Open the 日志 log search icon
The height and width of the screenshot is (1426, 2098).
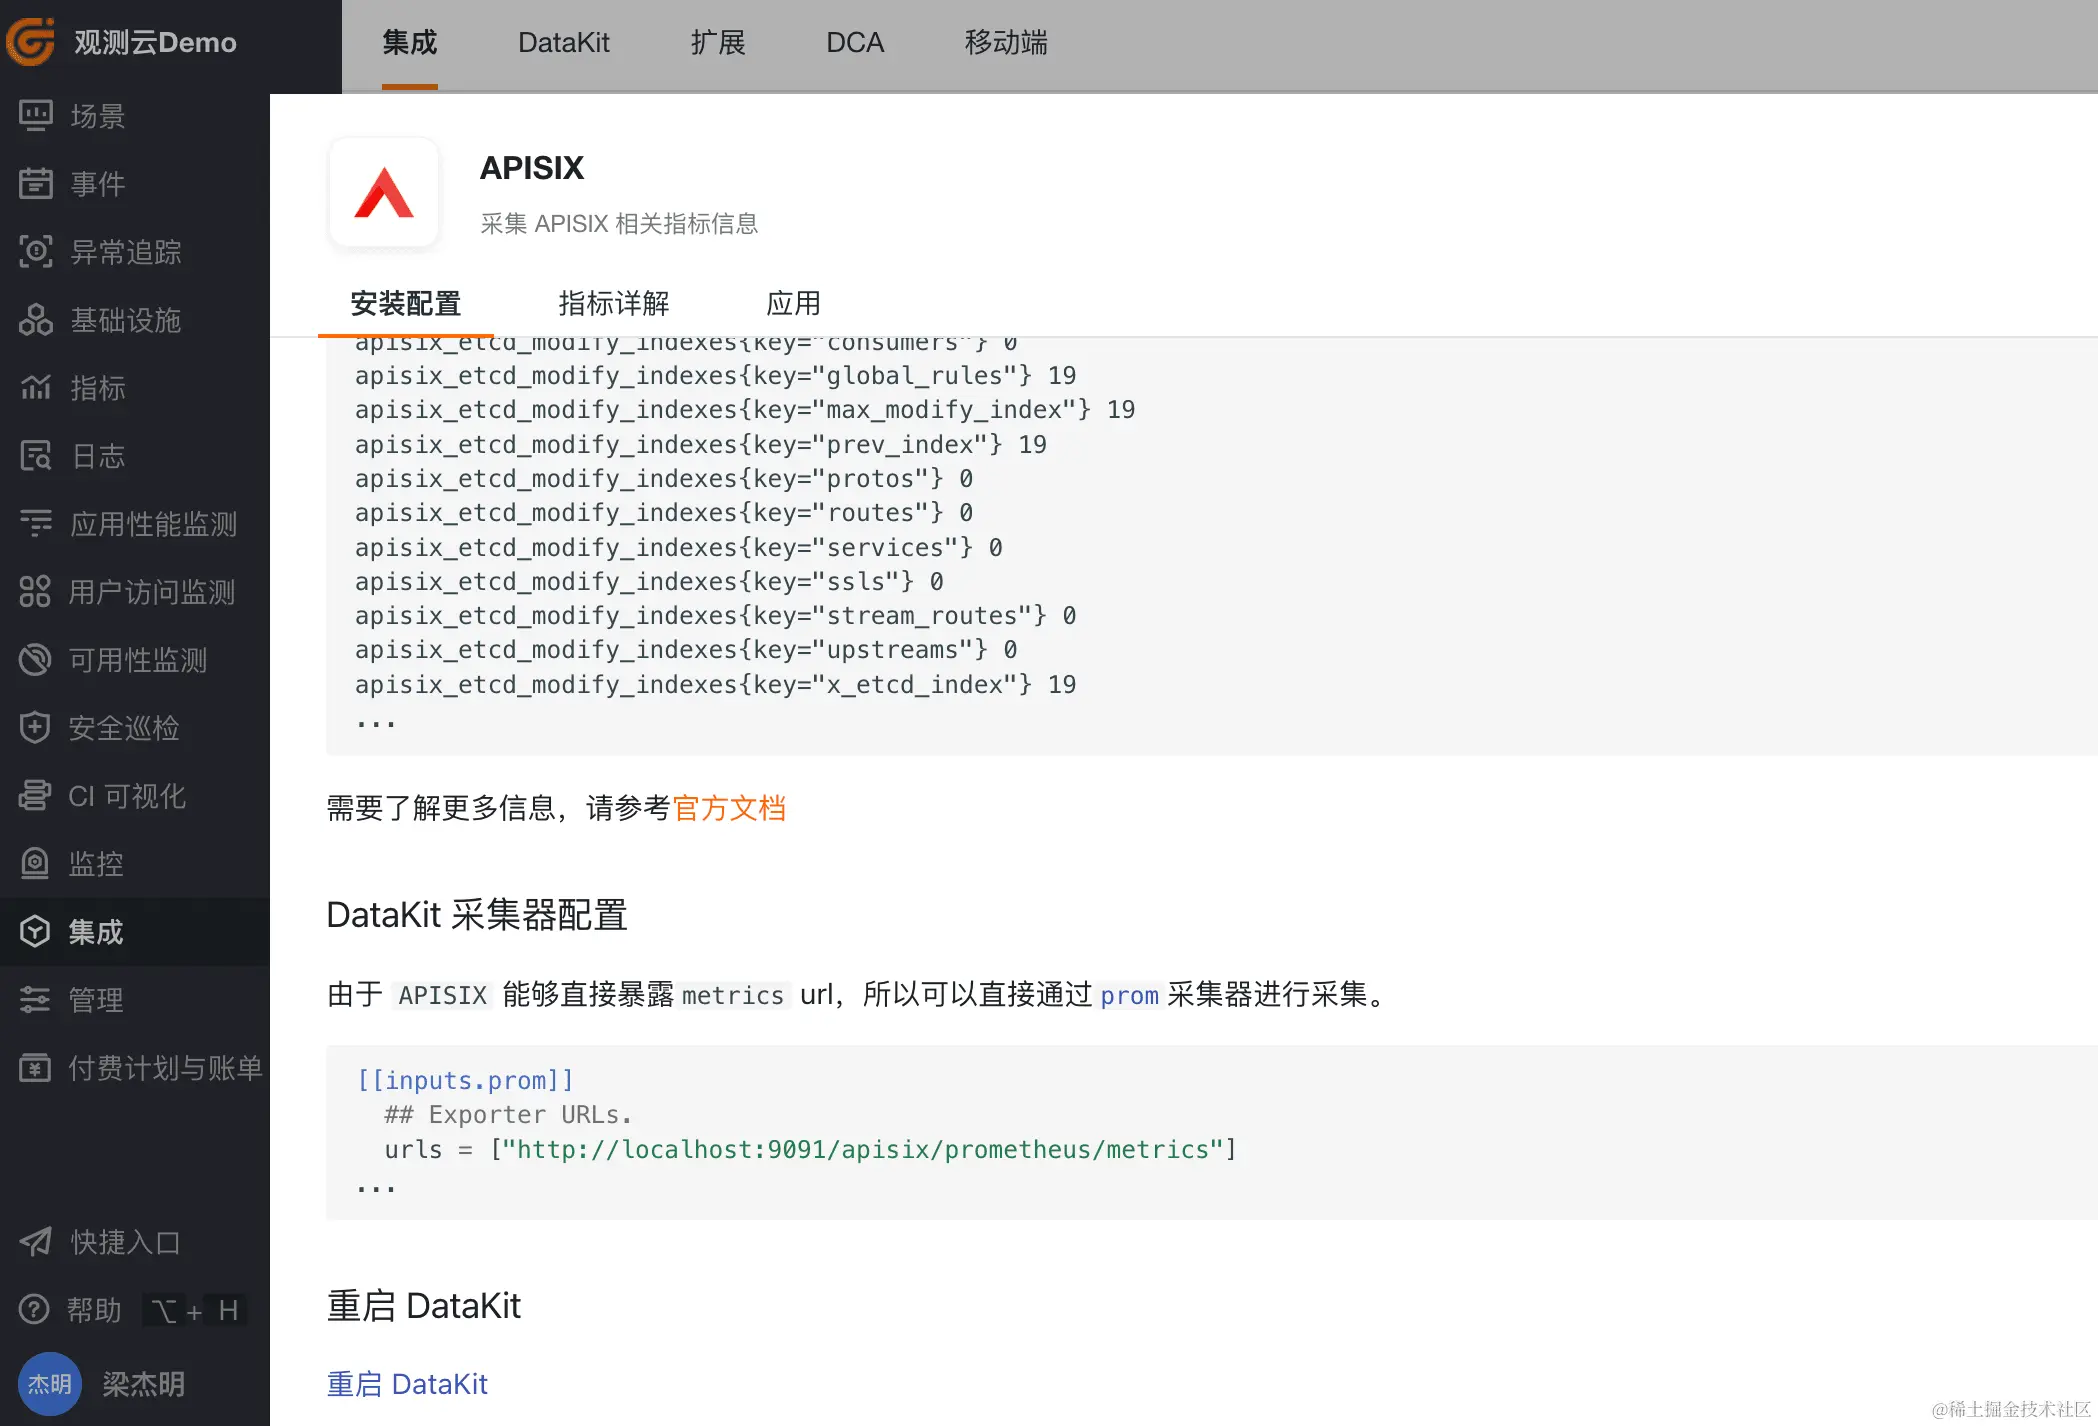pos(36,456)
